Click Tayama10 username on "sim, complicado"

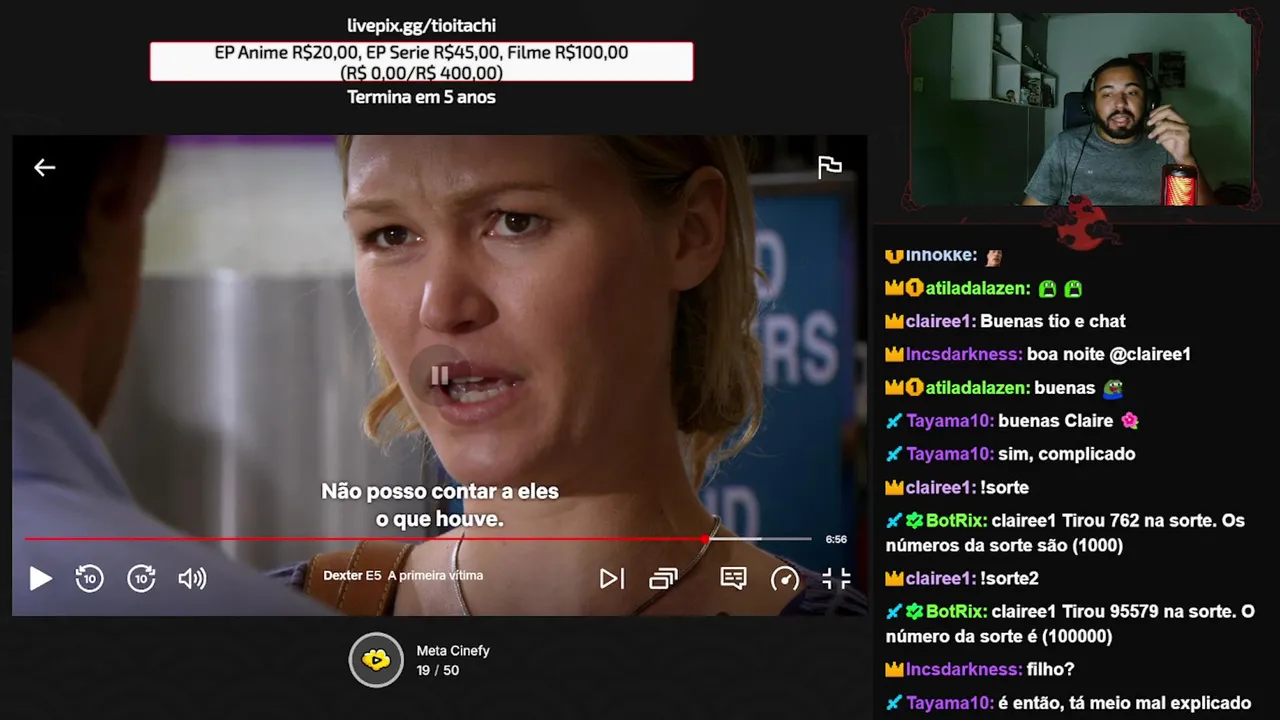950,454
